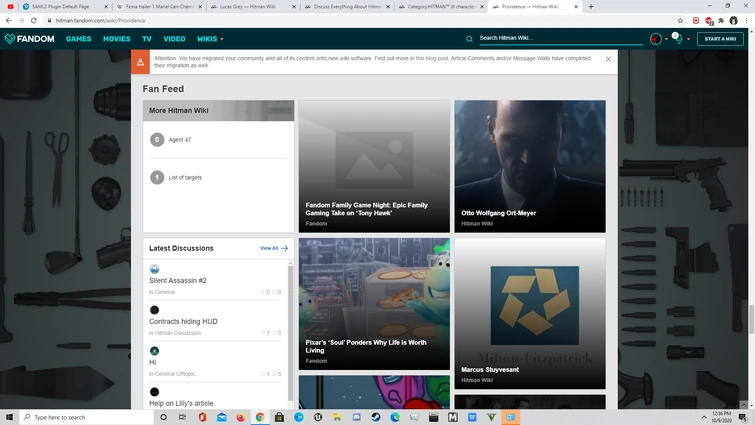Screen dimensions: 755x425
Task: Open Otto Wolfgang Ort-Meyer card
Action: [530, 167]
